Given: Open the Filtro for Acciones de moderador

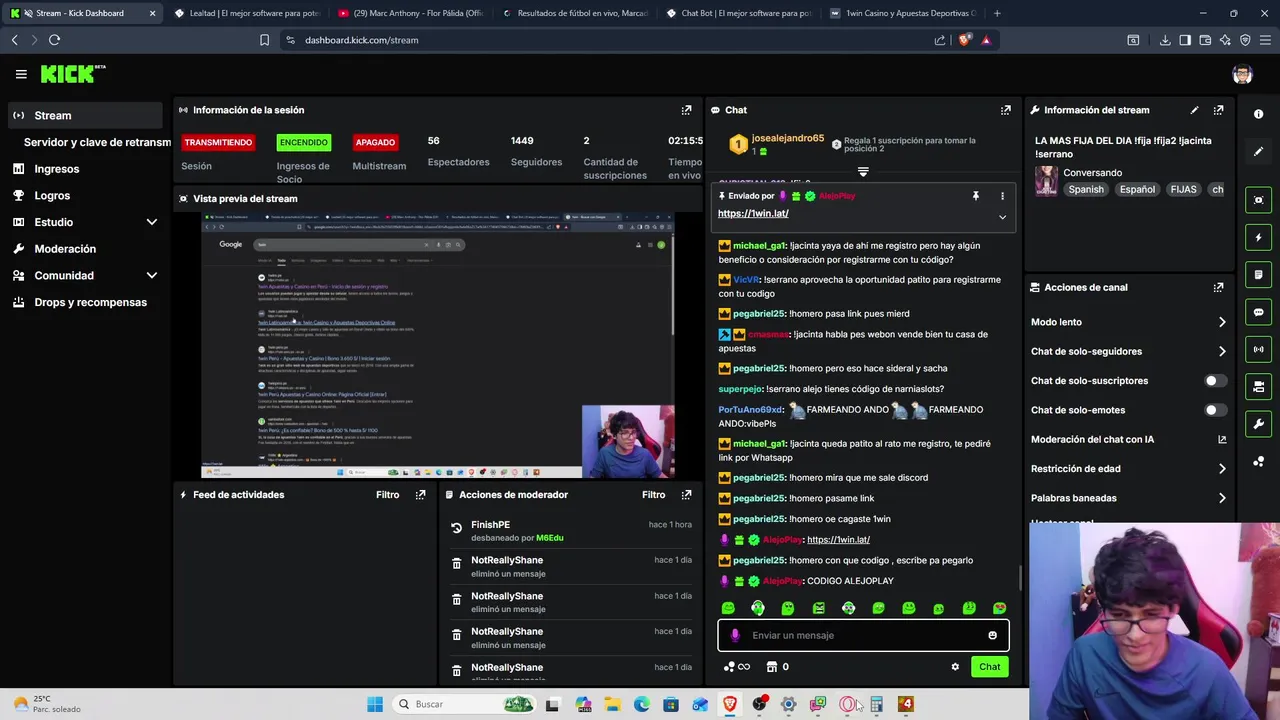Looking at the screenshot, I should 653,494.
